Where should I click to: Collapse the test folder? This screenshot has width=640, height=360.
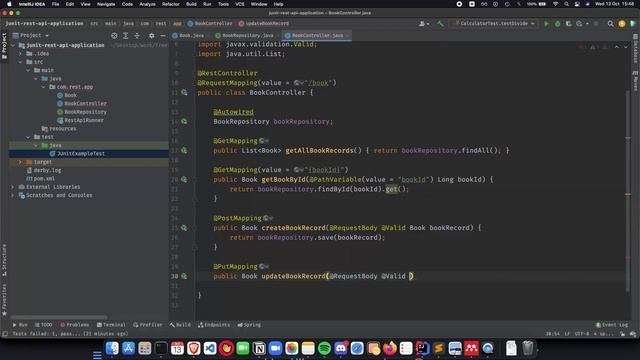28,137
